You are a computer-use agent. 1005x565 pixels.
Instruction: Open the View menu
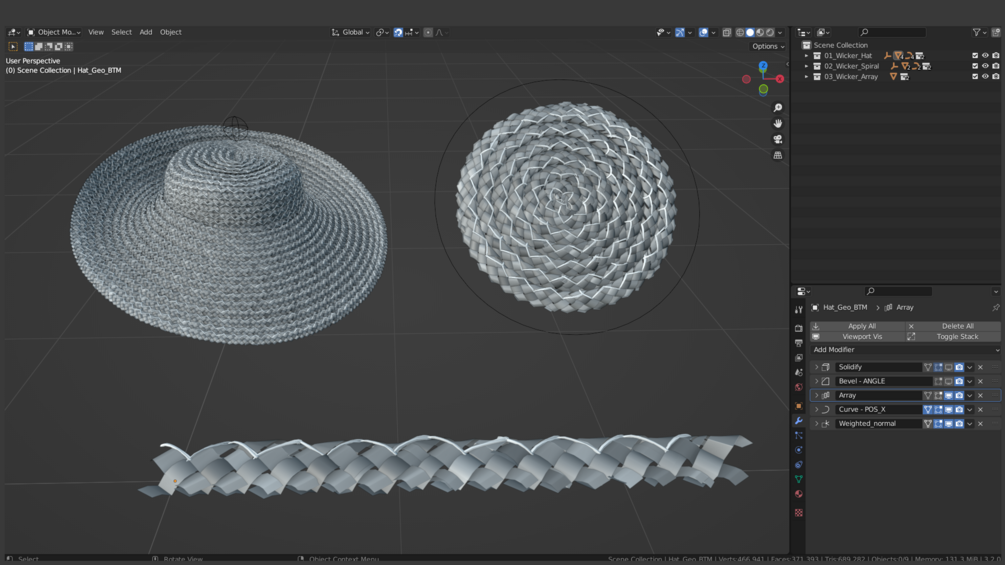96,32
